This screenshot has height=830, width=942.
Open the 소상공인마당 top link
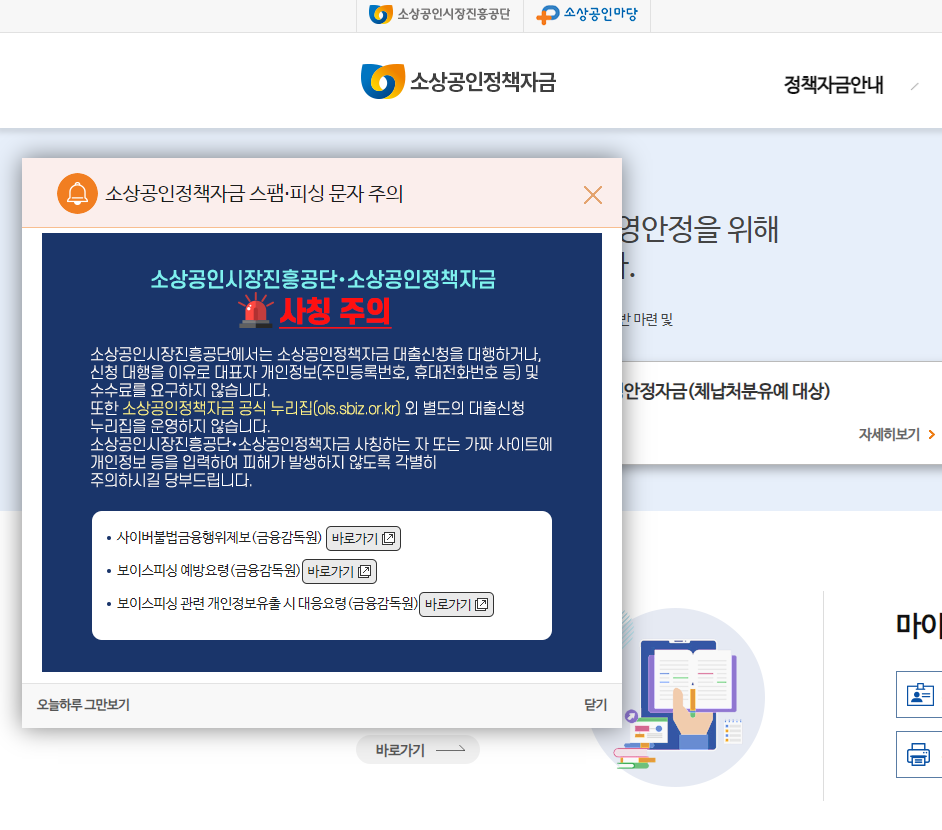587,14
